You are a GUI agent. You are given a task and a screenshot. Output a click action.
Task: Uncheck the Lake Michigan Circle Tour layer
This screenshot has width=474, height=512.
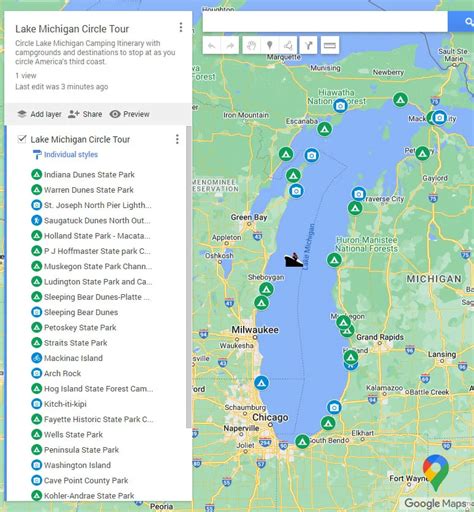(x=22, y=139)
